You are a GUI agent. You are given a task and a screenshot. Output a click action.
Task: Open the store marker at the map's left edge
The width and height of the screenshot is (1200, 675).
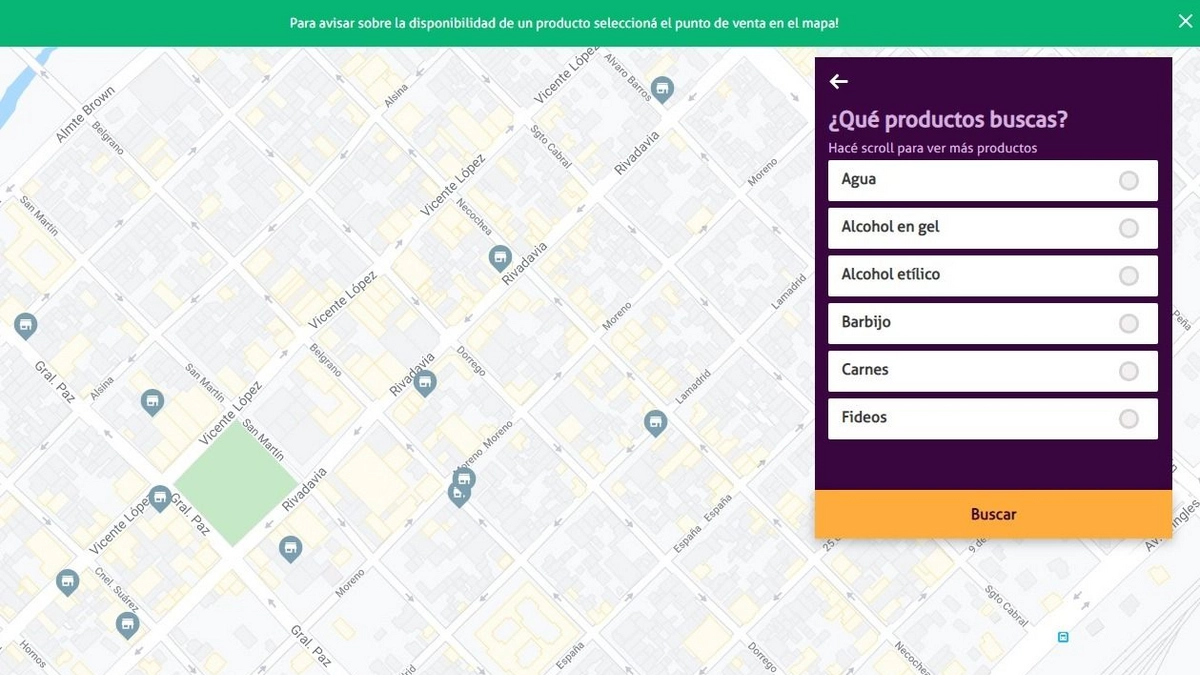pyautogui.click(x=25, y=325)
